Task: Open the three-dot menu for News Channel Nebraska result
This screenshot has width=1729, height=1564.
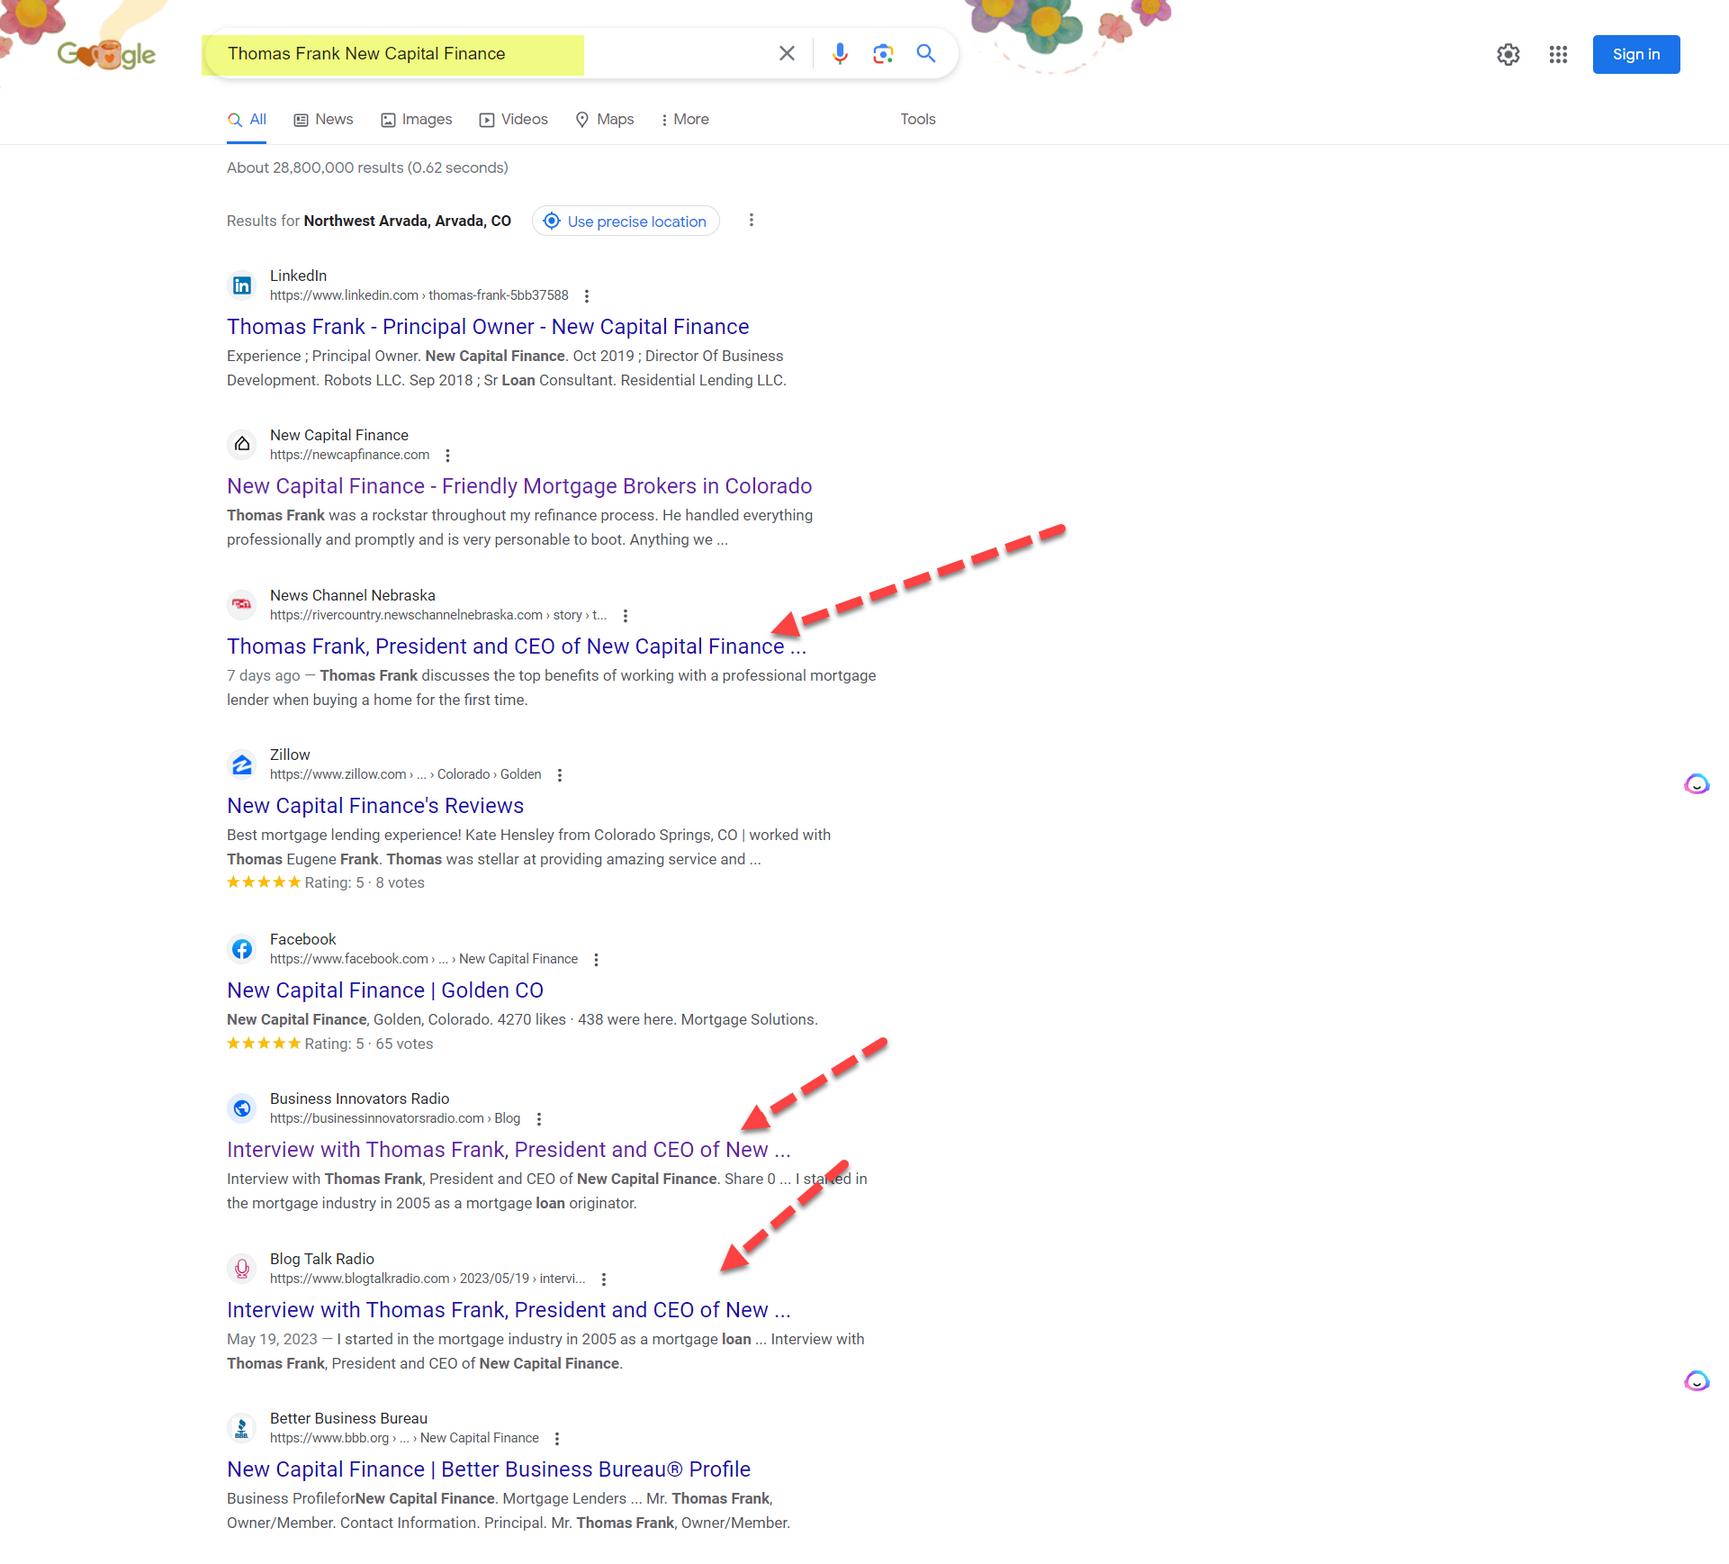Action: (x=625, y=616)
